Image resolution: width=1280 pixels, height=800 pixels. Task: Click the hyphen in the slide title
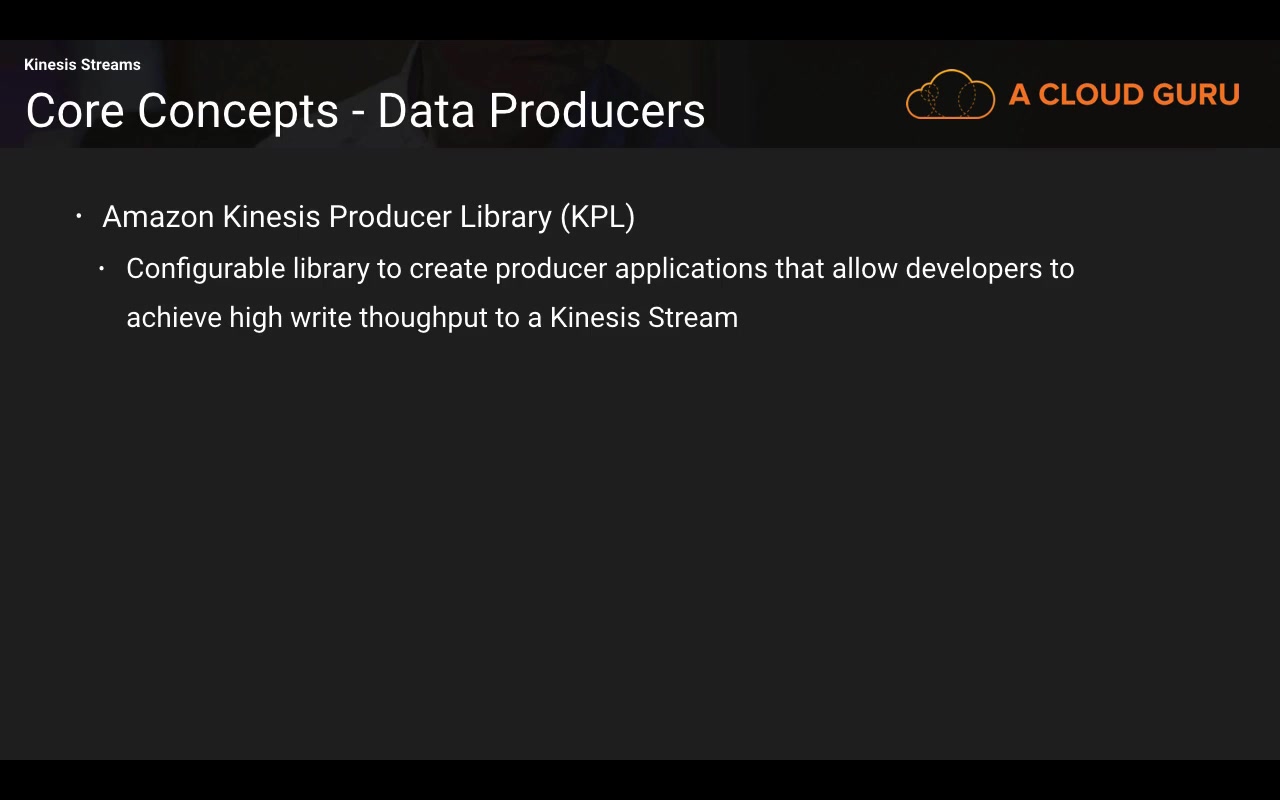pyautogui.click(x=358, y=113)
